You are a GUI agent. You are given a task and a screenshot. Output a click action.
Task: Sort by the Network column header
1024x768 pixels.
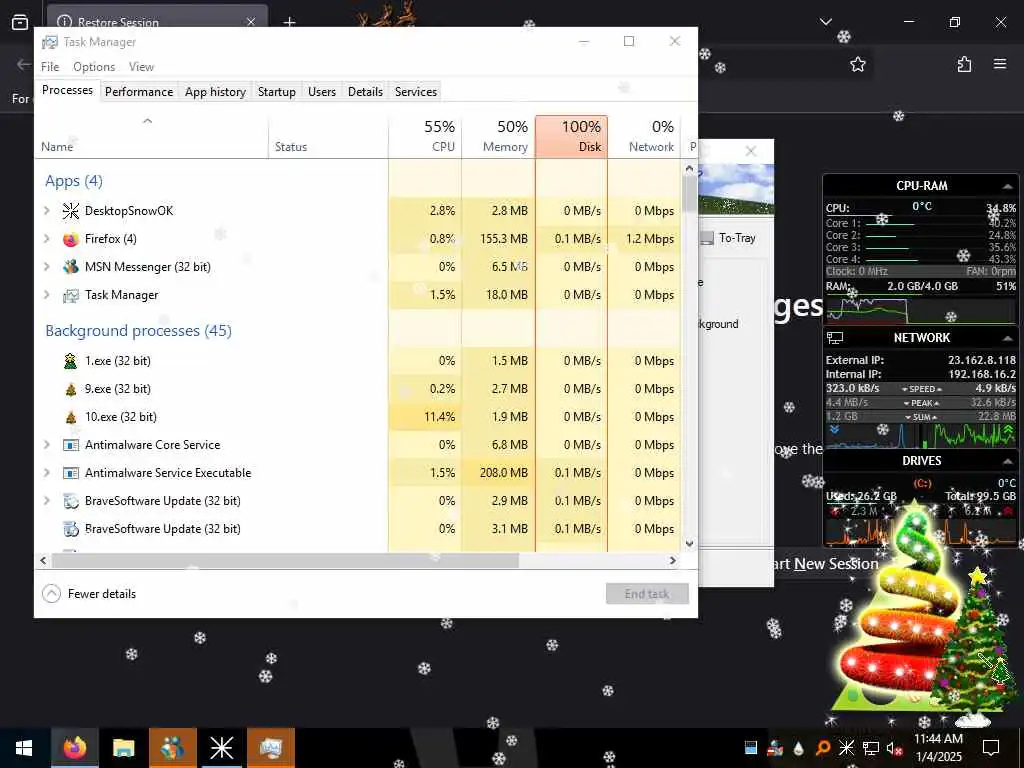coord(644,136)
